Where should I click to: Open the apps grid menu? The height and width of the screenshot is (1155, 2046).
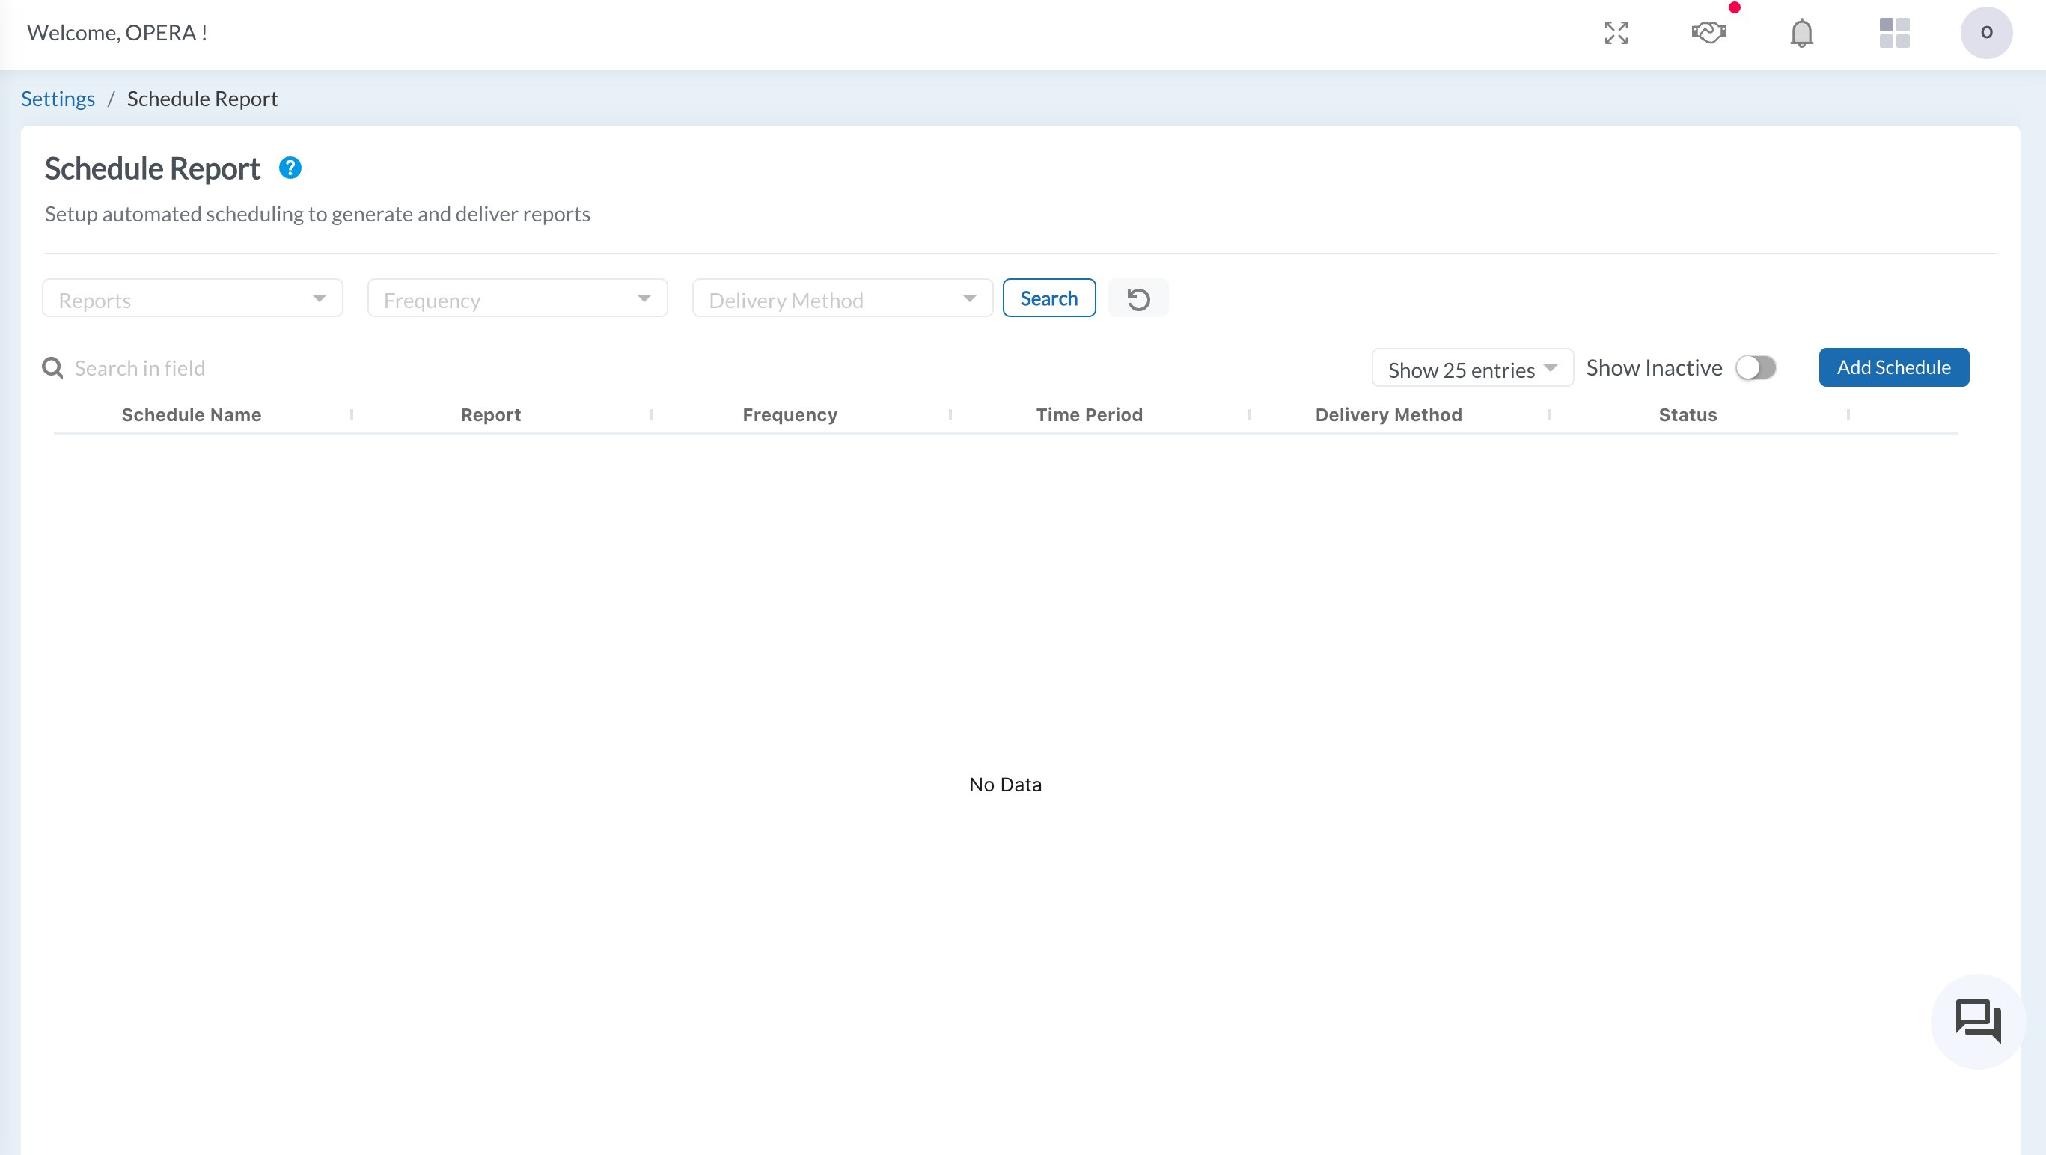pyautogui.click(x=1894, y=33)
